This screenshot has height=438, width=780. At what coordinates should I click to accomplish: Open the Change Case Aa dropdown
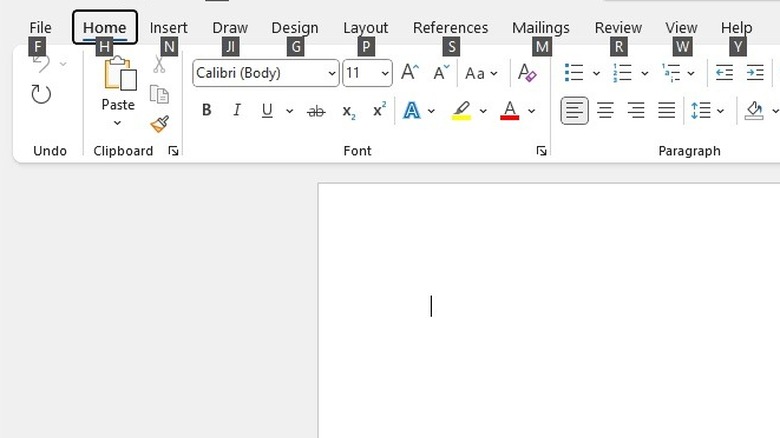(481, 73)
